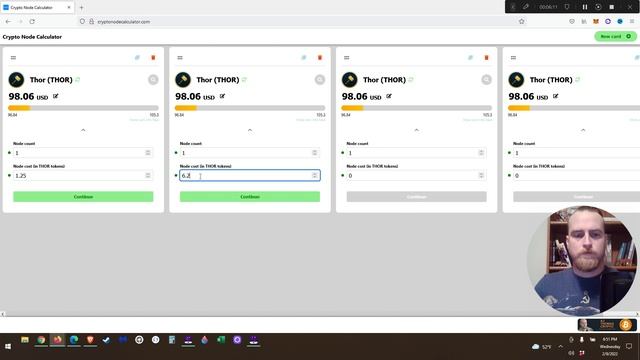Edit the 98.06 USD price on first card

56,96
